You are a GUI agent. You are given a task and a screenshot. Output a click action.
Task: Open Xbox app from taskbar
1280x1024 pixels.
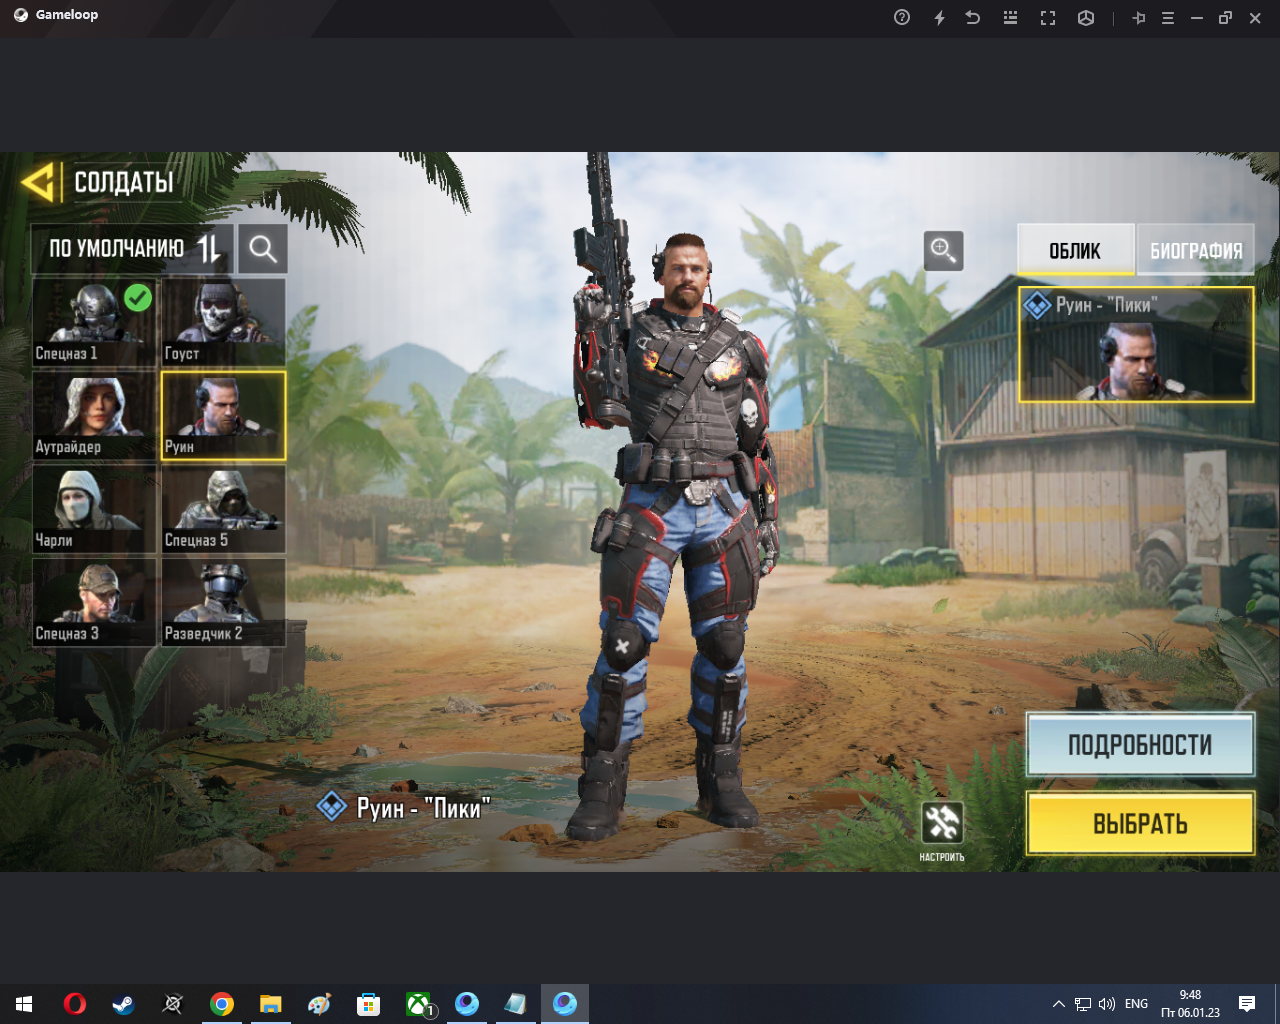418,1004
